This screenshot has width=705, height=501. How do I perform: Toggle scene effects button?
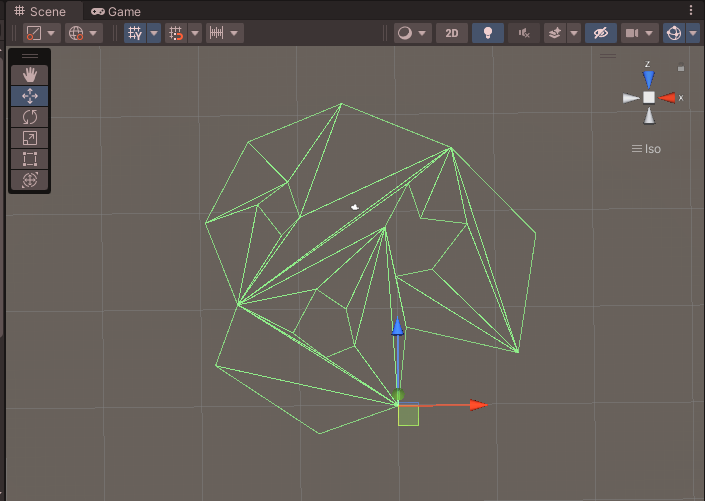(x=555, y=33)
